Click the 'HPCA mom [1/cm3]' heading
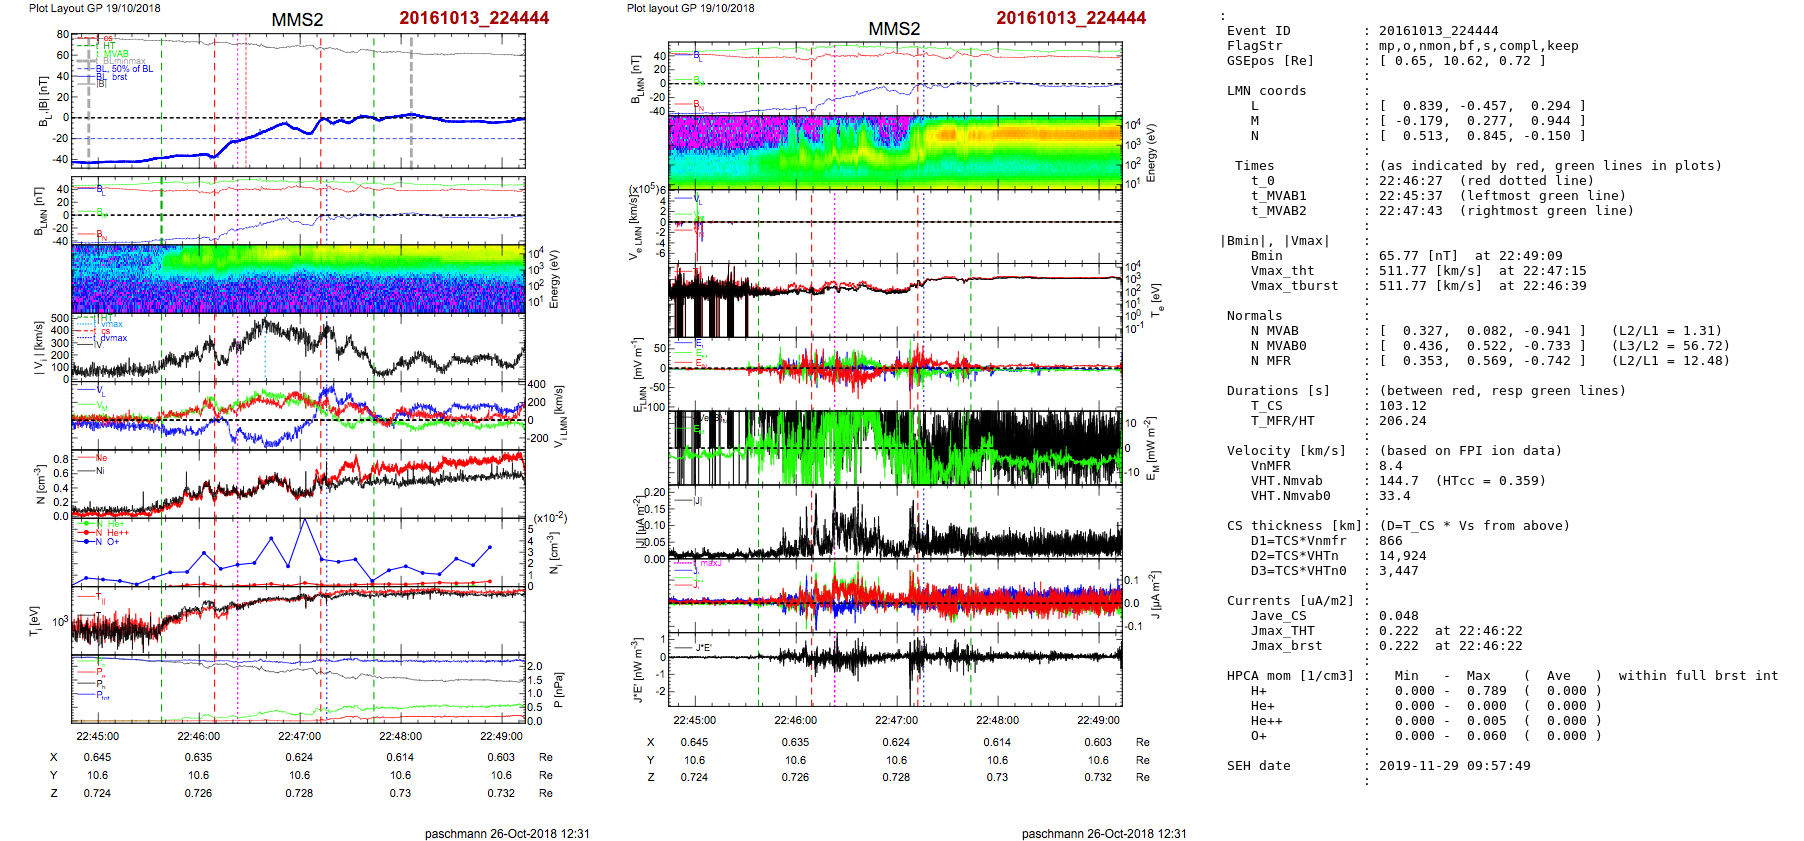 [x=1290, y=676]
